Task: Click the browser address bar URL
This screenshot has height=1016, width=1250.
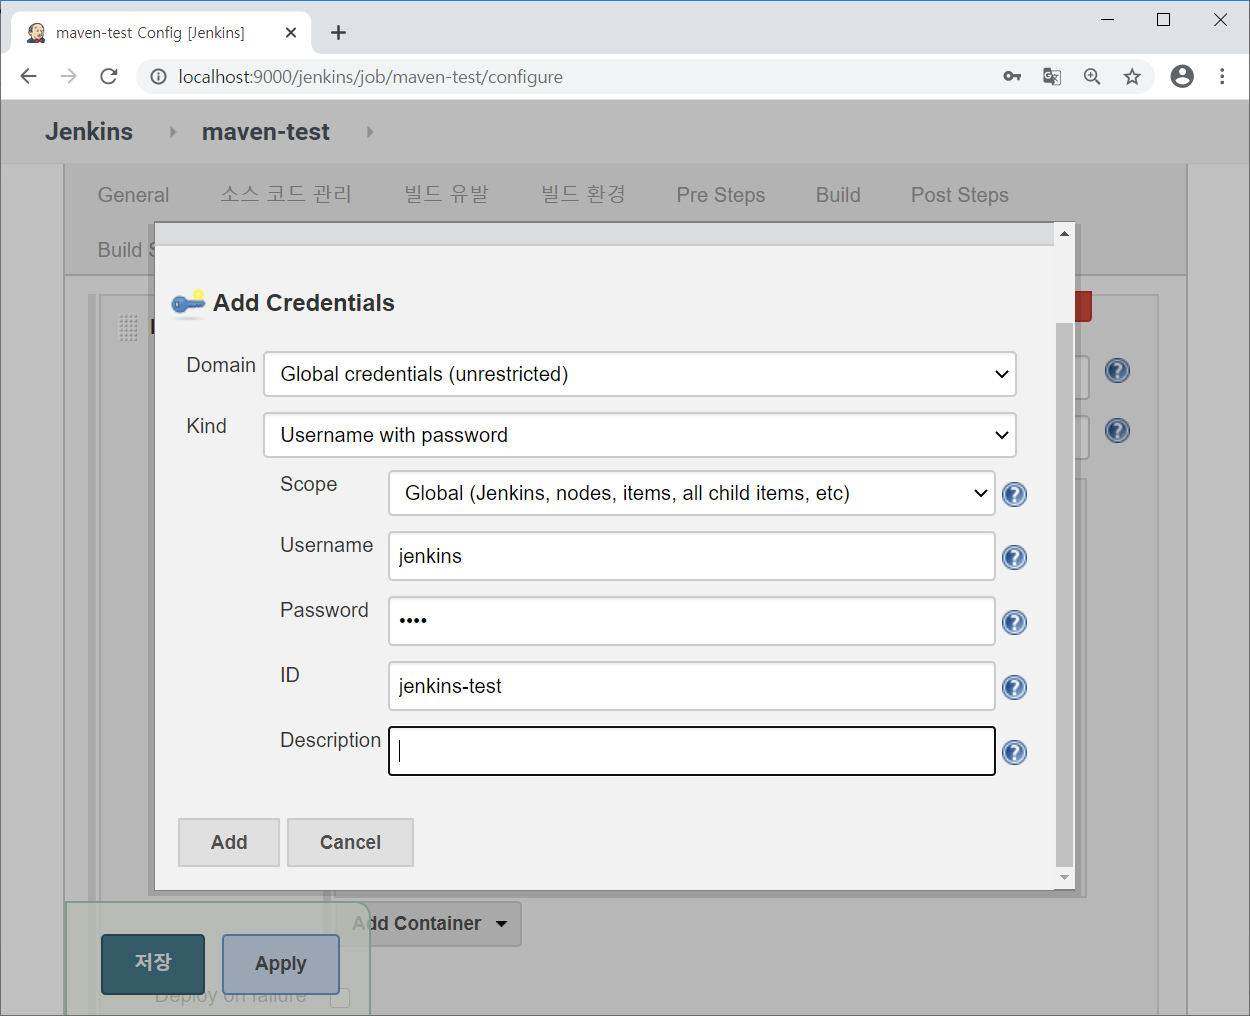Action: [x=370, y=77]
